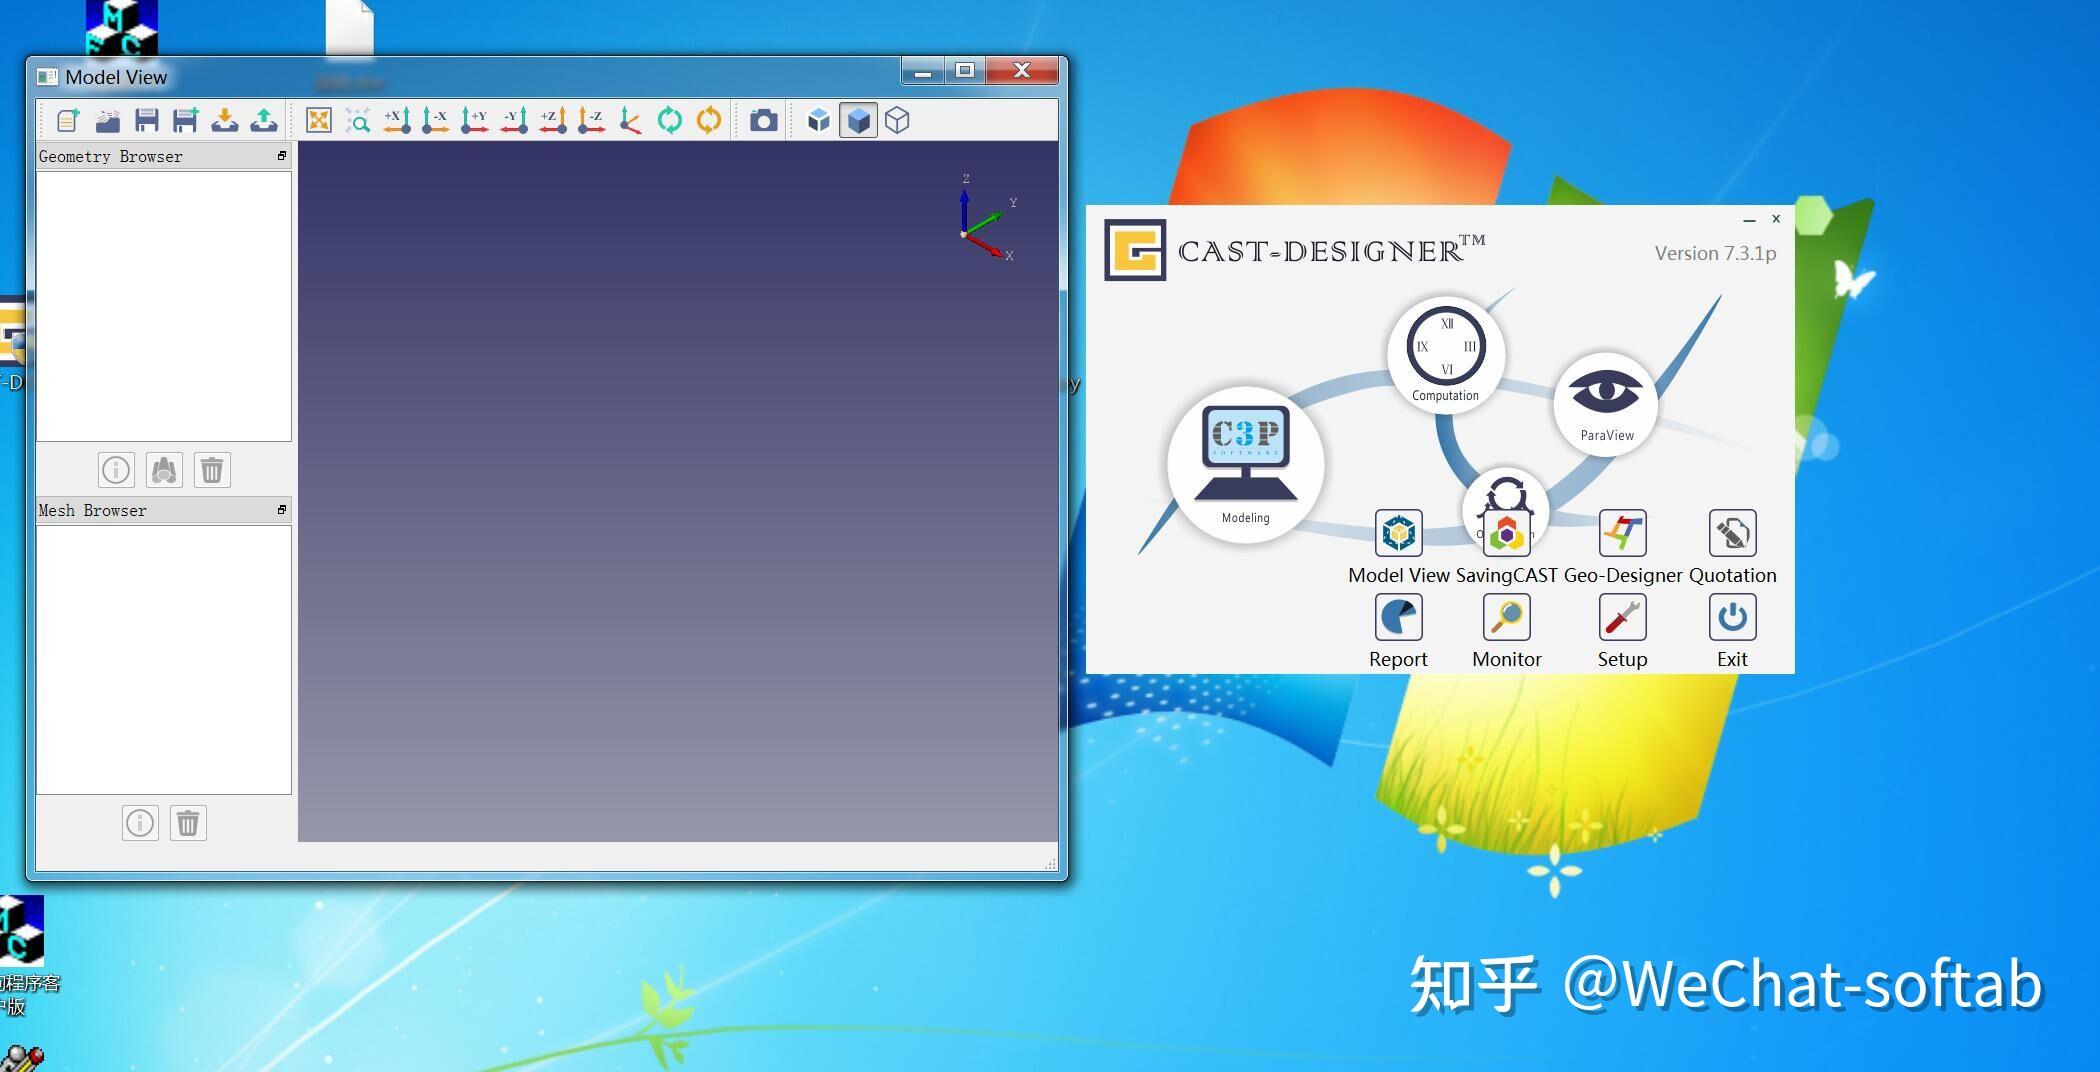The height and width of the screenshot is (1072, 2100).
Task: Select the +X view orientation
Action: pyautogui.click(x=396, y=119)
